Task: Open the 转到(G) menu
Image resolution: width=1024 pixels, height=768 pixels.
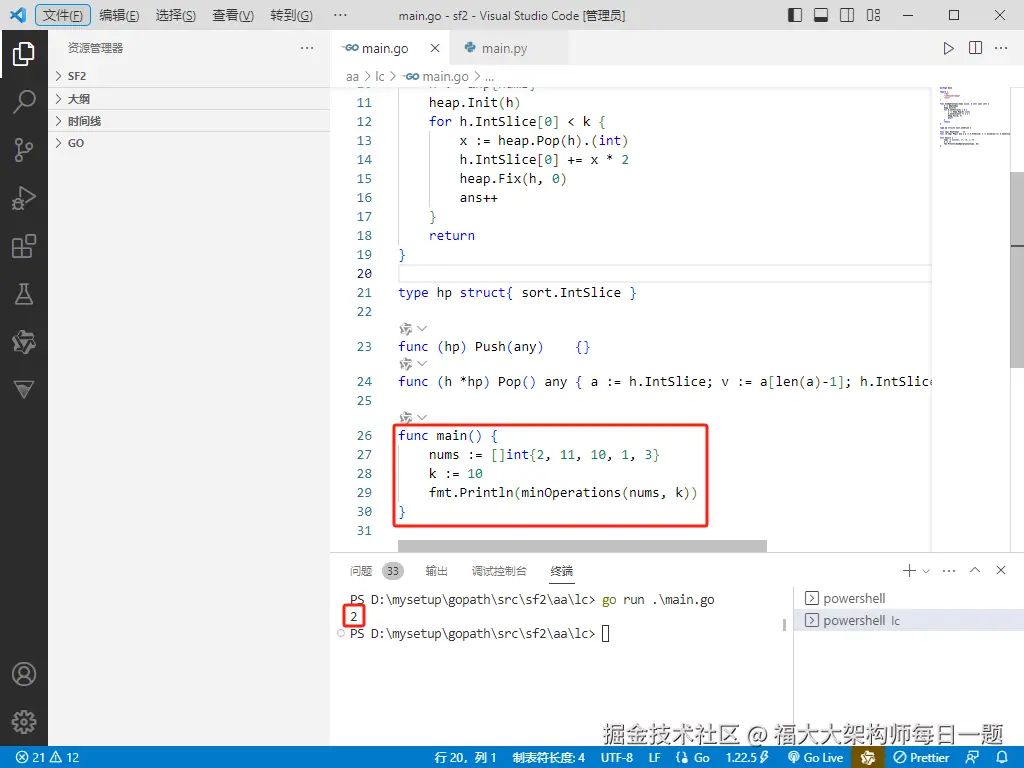Action: coord(291,15)
